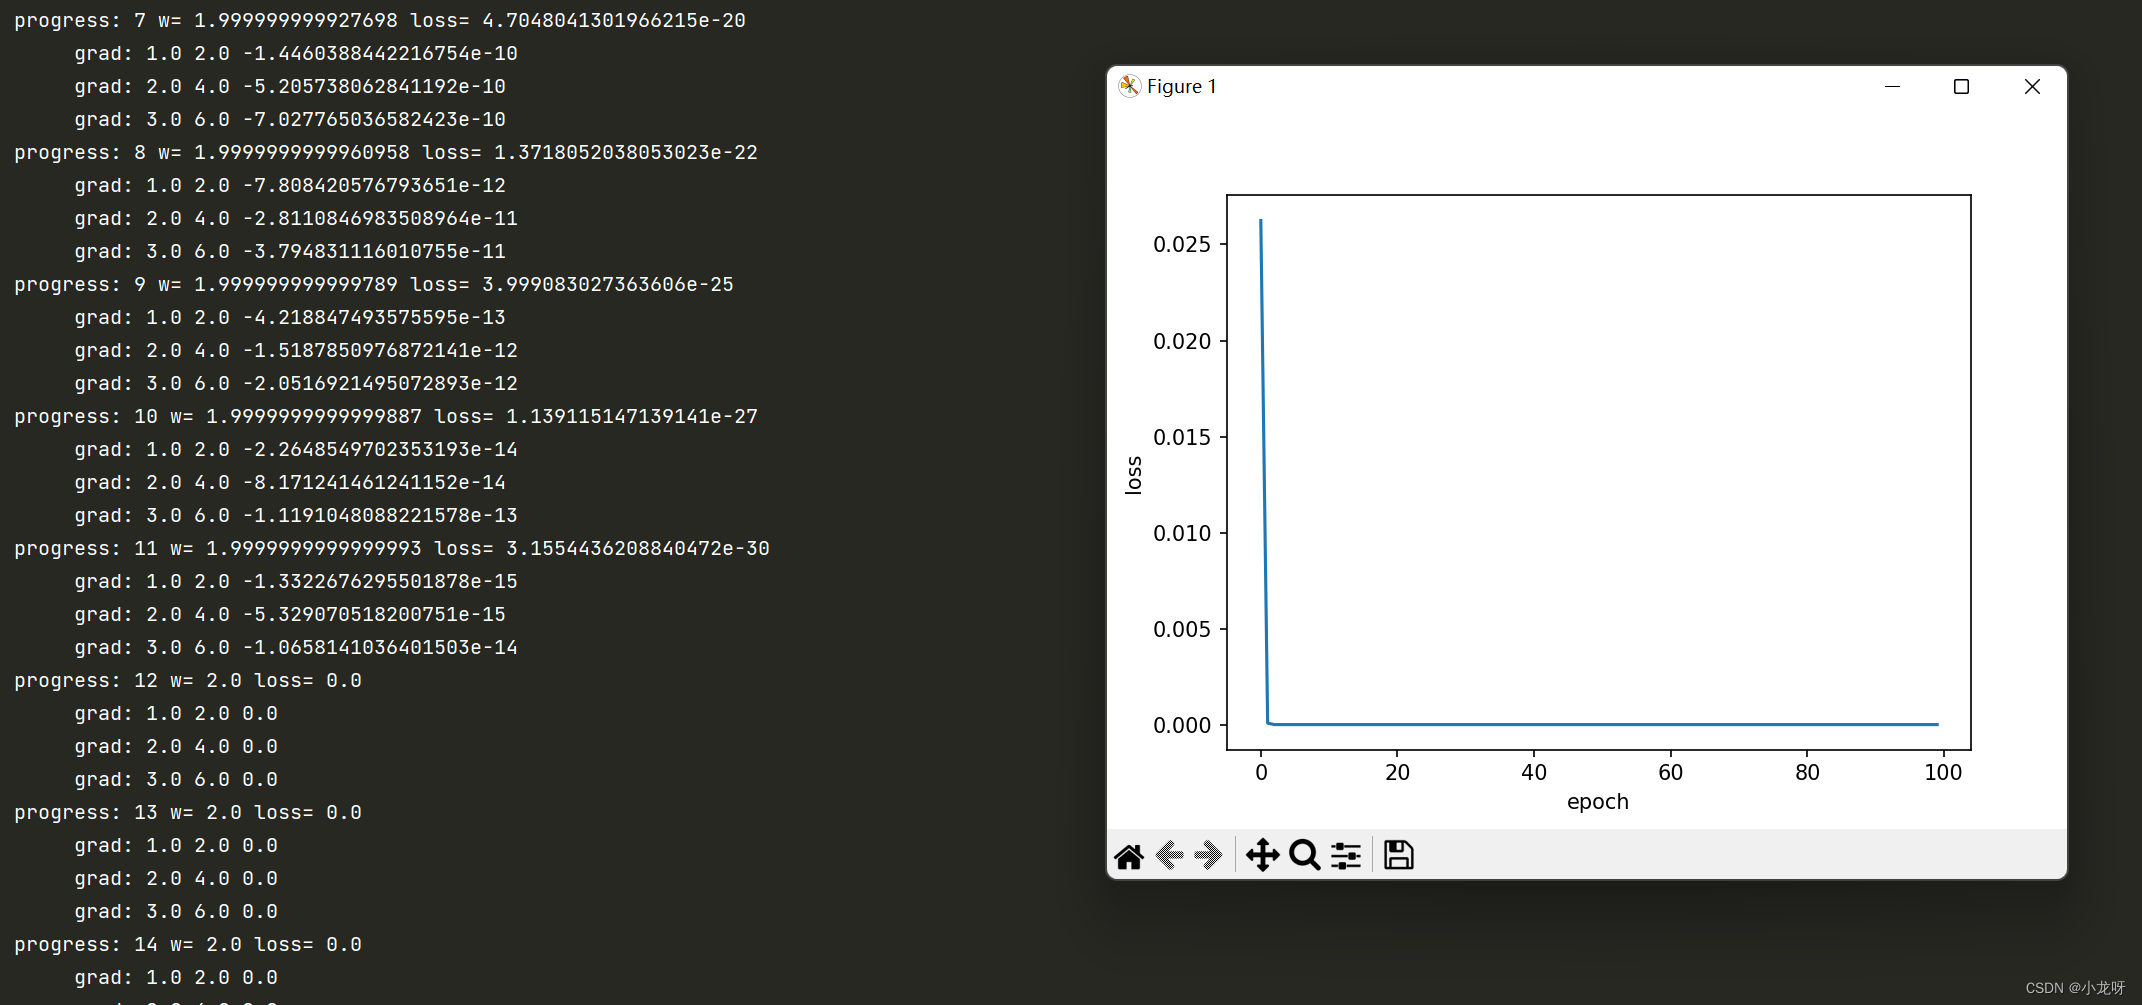
Task: Click the 'progress: 14 w= 2.0' line
Action: (x=188, y=944)
